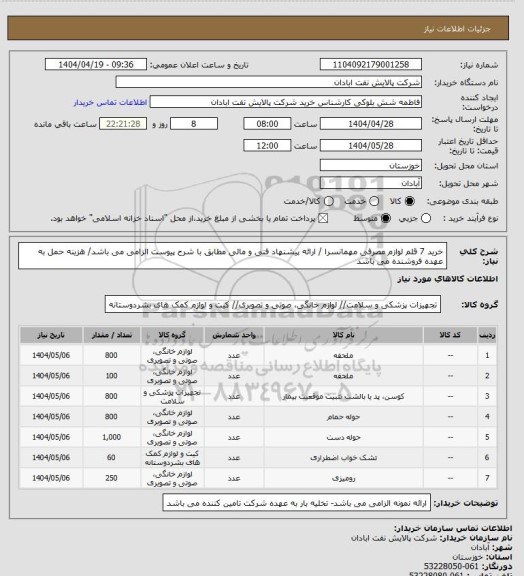Click the request number field 1104092179001258
This screenshot has height=576, width=524.
(371, 64)
